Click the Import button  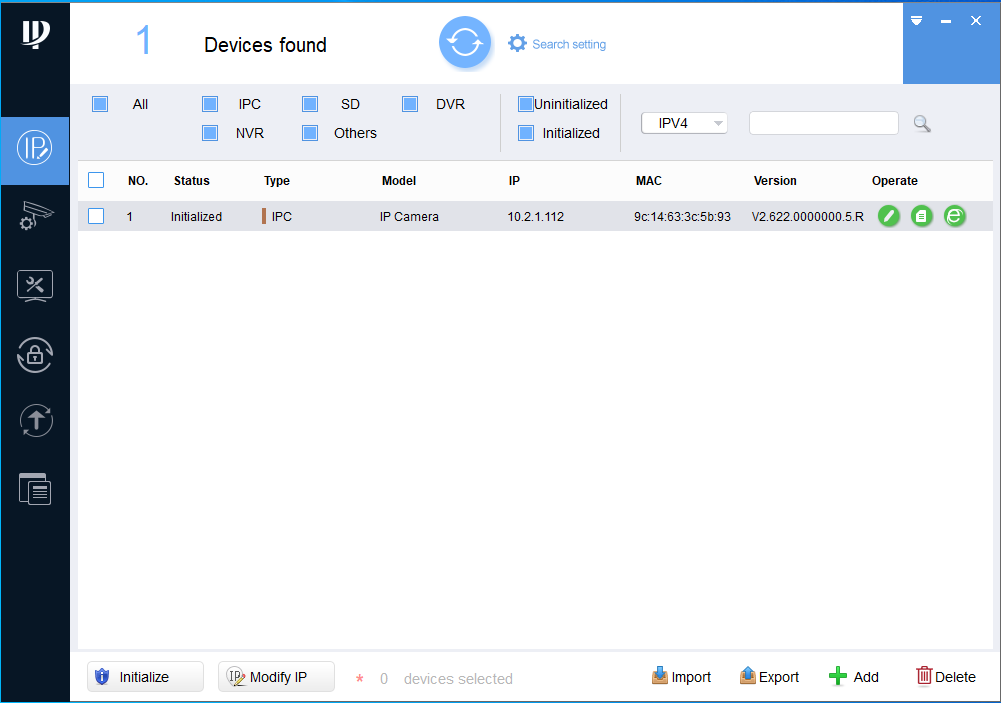point(681,677)
